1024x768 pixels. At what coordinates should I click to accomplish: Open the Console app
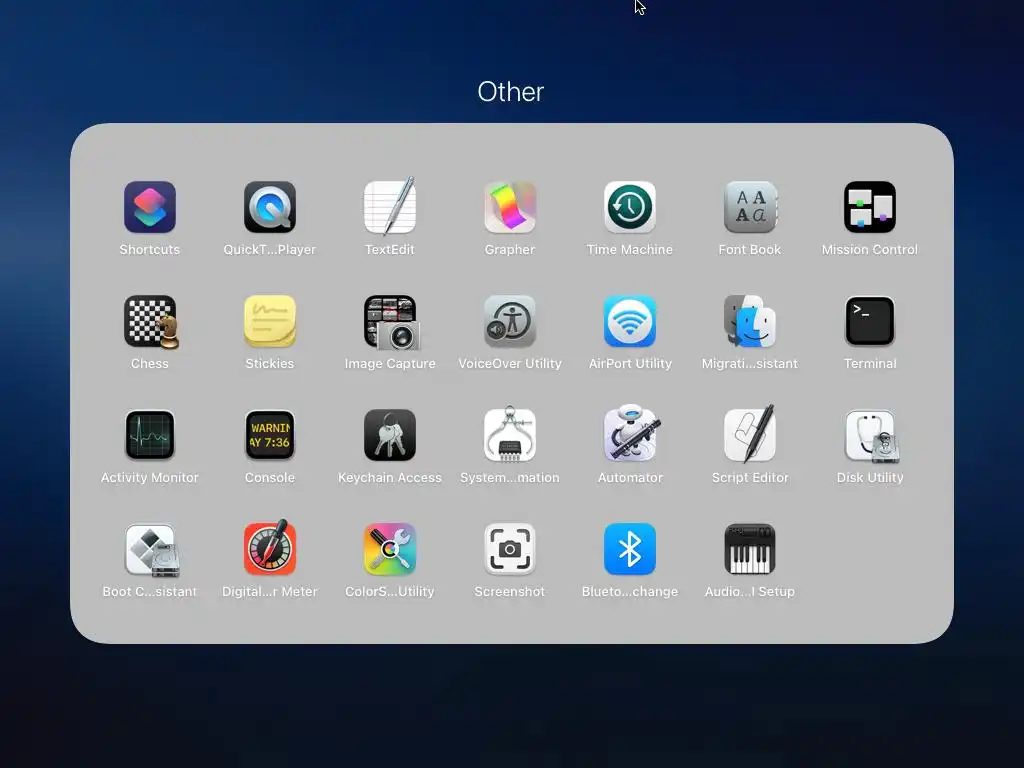(x=270, y=435)
